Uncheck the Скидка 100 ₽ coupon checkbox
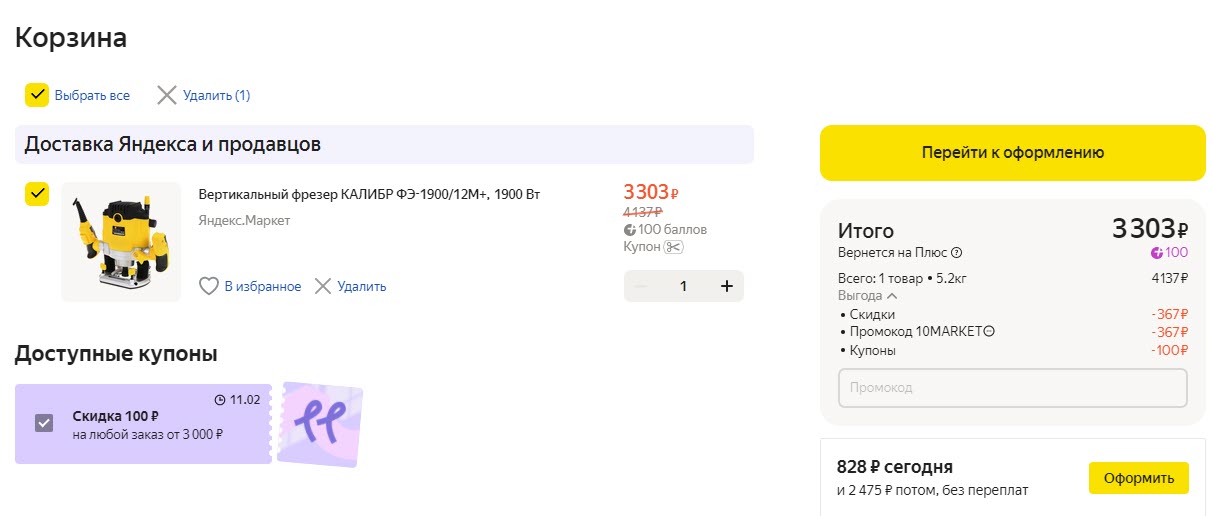Image resolution: width=1212 pixels, height=516 pixels. pyautogui.click(x=44, y=423)
